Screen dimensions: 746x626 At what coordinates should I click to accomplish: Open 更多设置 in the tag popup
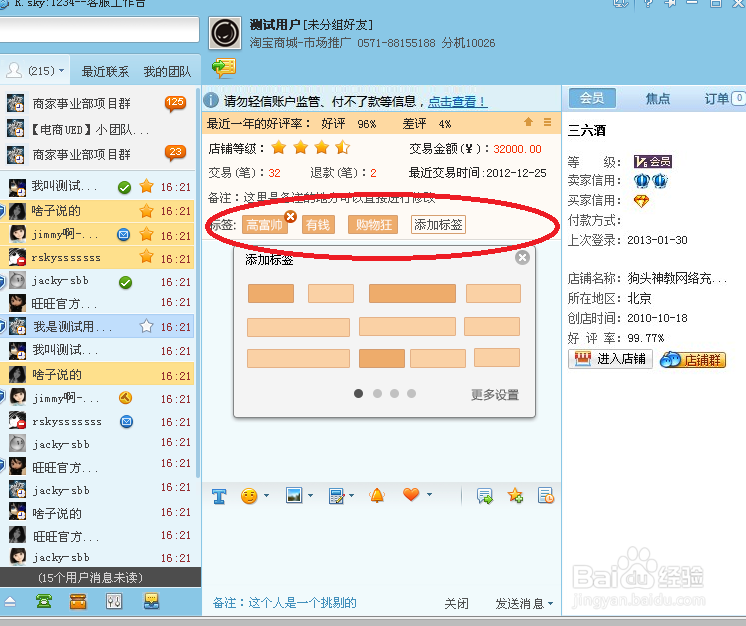495,394
